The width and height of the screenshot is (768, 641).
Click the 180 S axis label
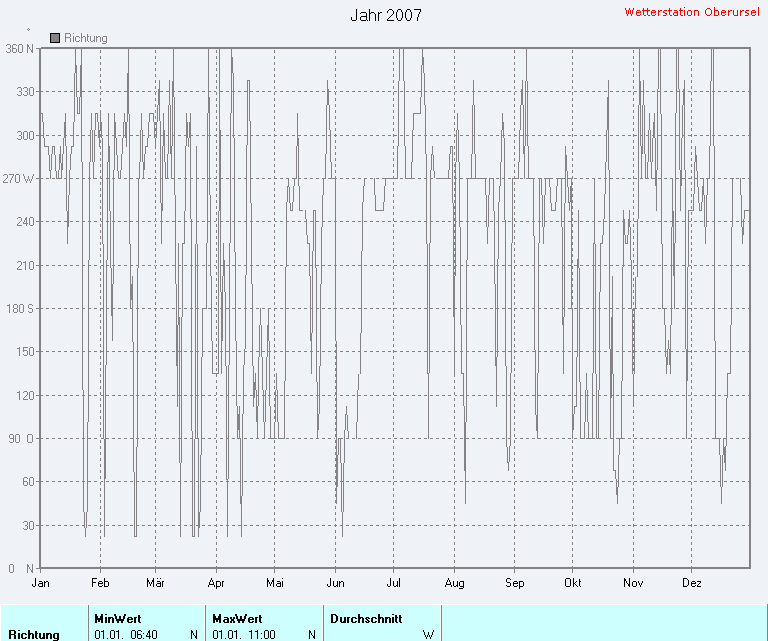pos(20,309)
